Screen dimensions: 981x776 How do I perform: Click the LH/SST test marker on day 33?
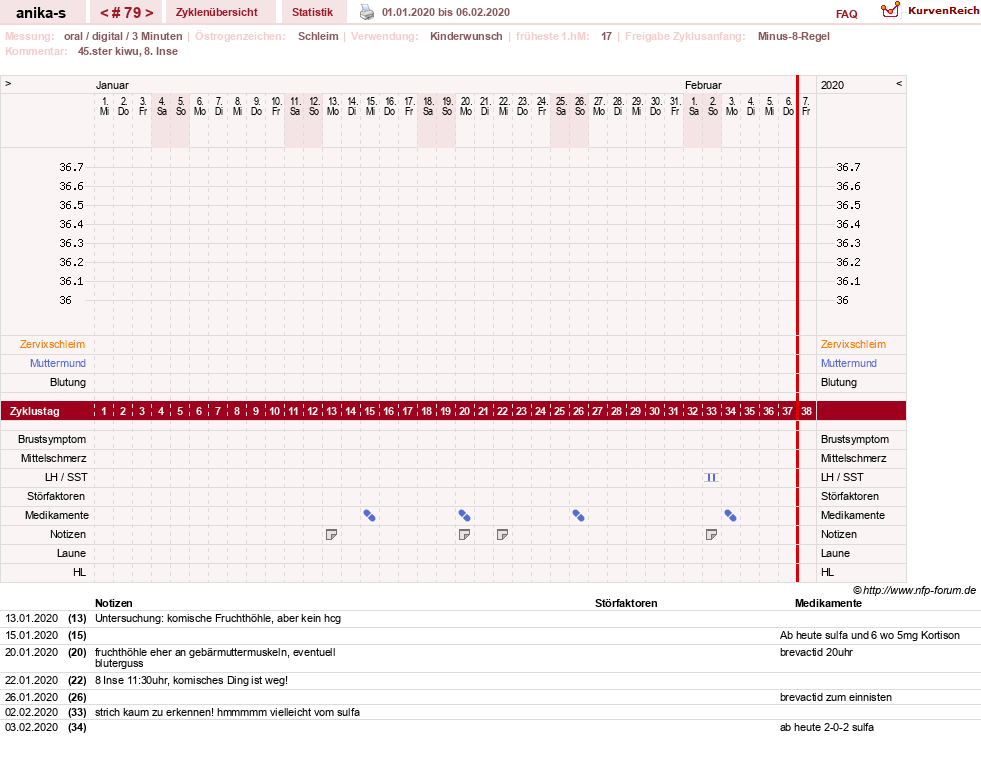711,477
